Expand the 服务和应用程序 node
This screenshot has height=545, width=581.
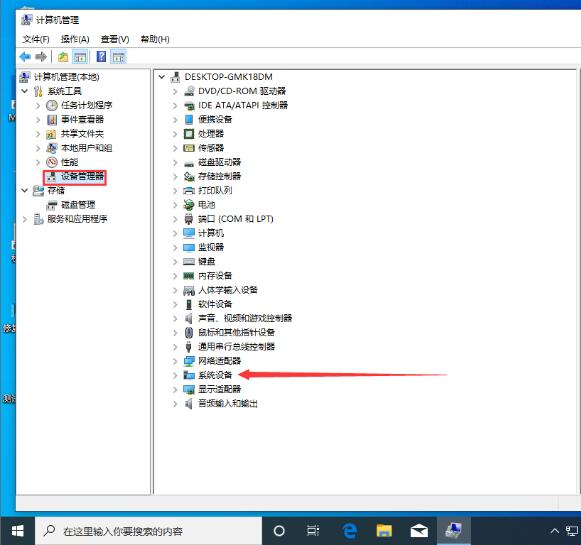click(24, 219)
